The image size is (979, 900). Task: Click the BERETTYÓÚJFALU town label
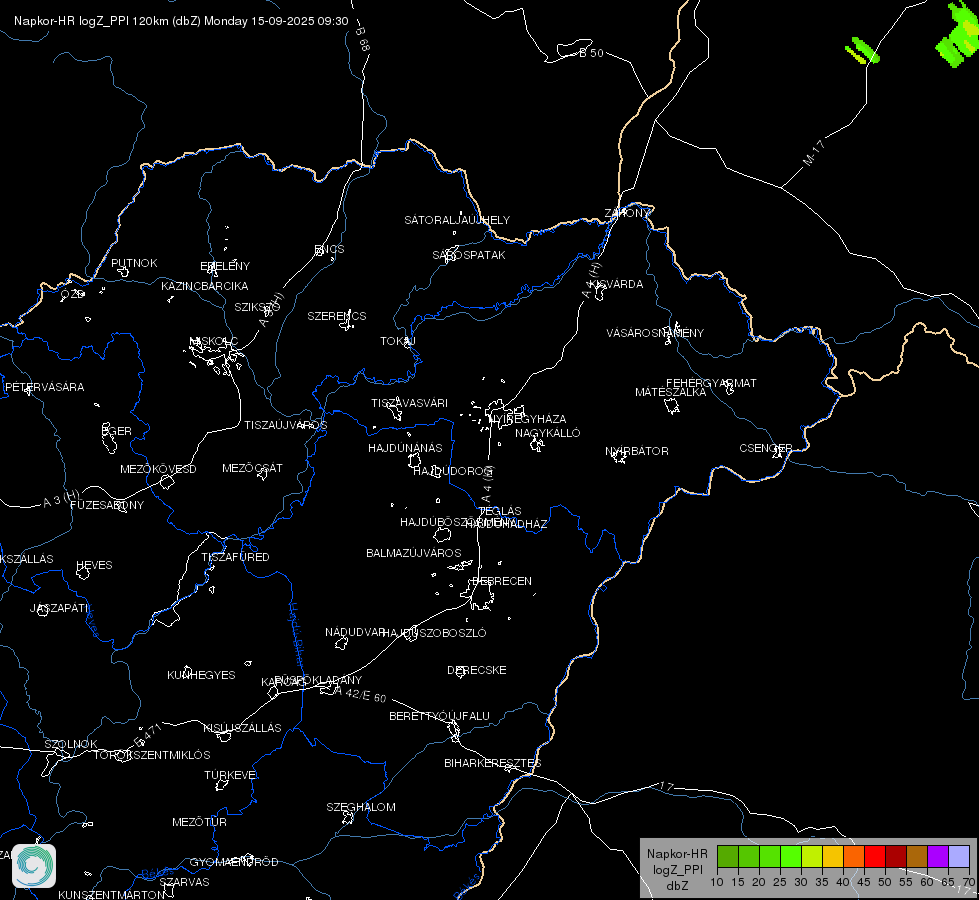click(x=440, y=716)
